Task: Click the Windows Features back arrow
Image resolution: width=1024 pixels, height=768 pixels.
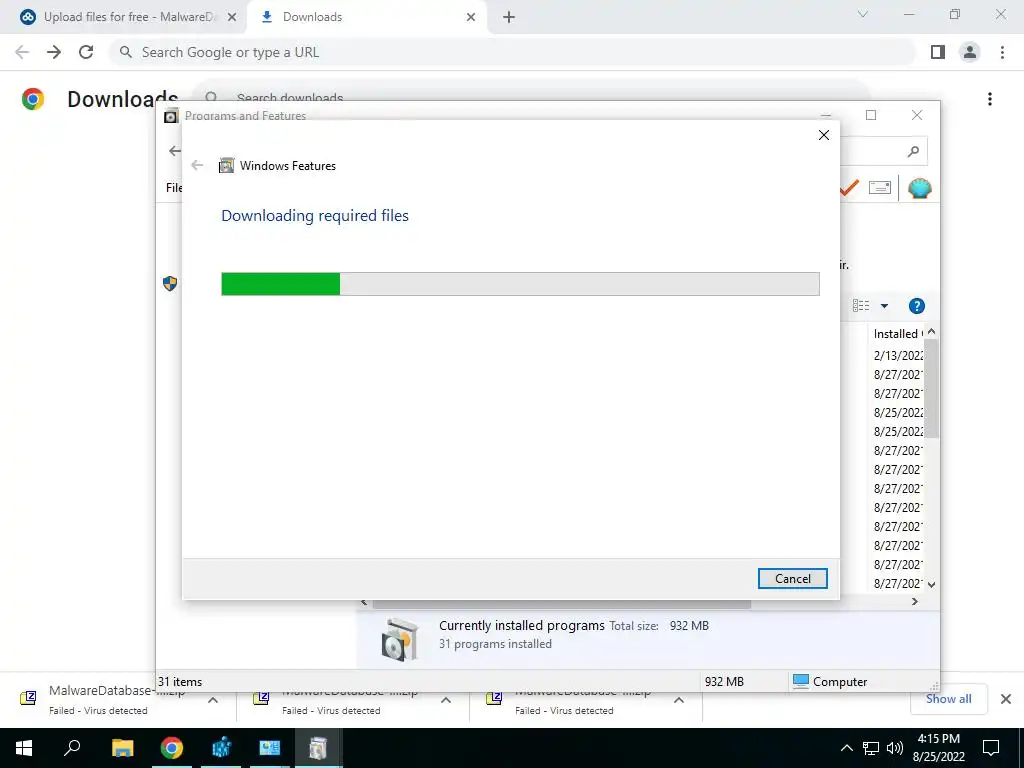Action: pos(197,165)
